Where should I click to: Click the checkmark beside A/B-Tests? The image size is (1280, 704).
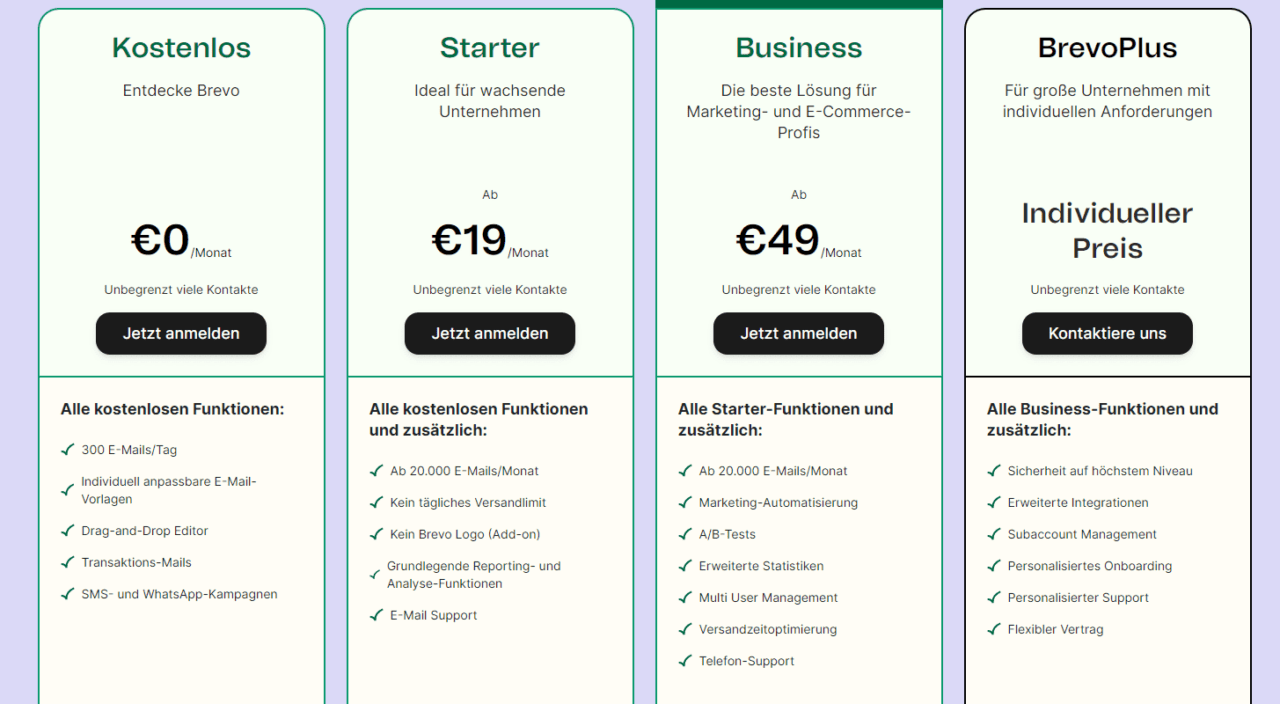click(686, 534)
